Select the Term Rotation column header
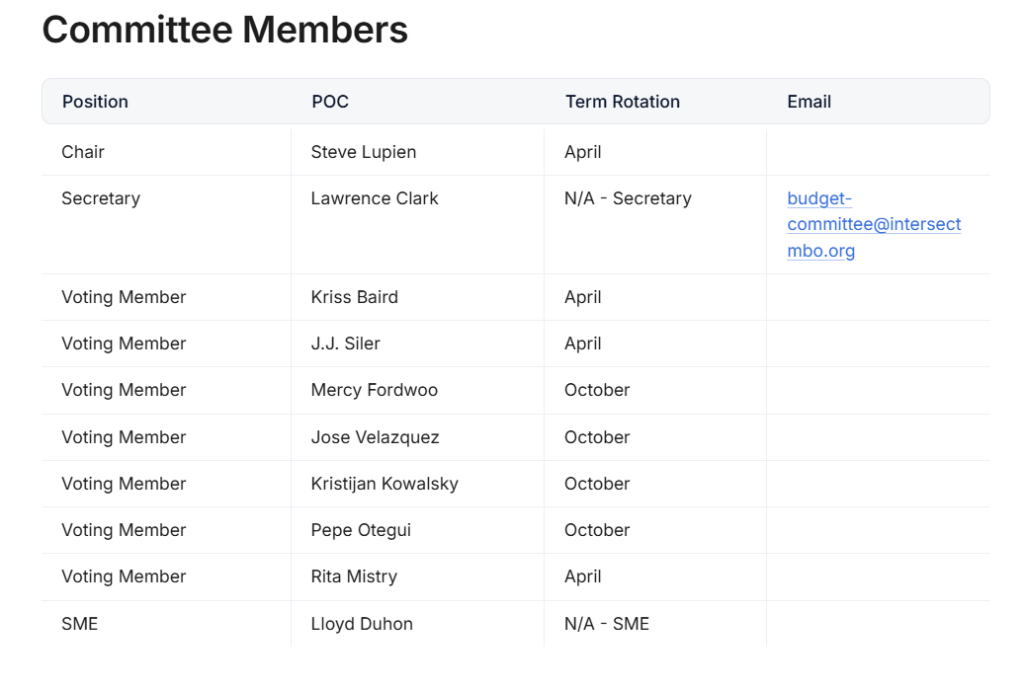Screen dimensions: 1024x689 pyautogui.click(x=622, y=102)
